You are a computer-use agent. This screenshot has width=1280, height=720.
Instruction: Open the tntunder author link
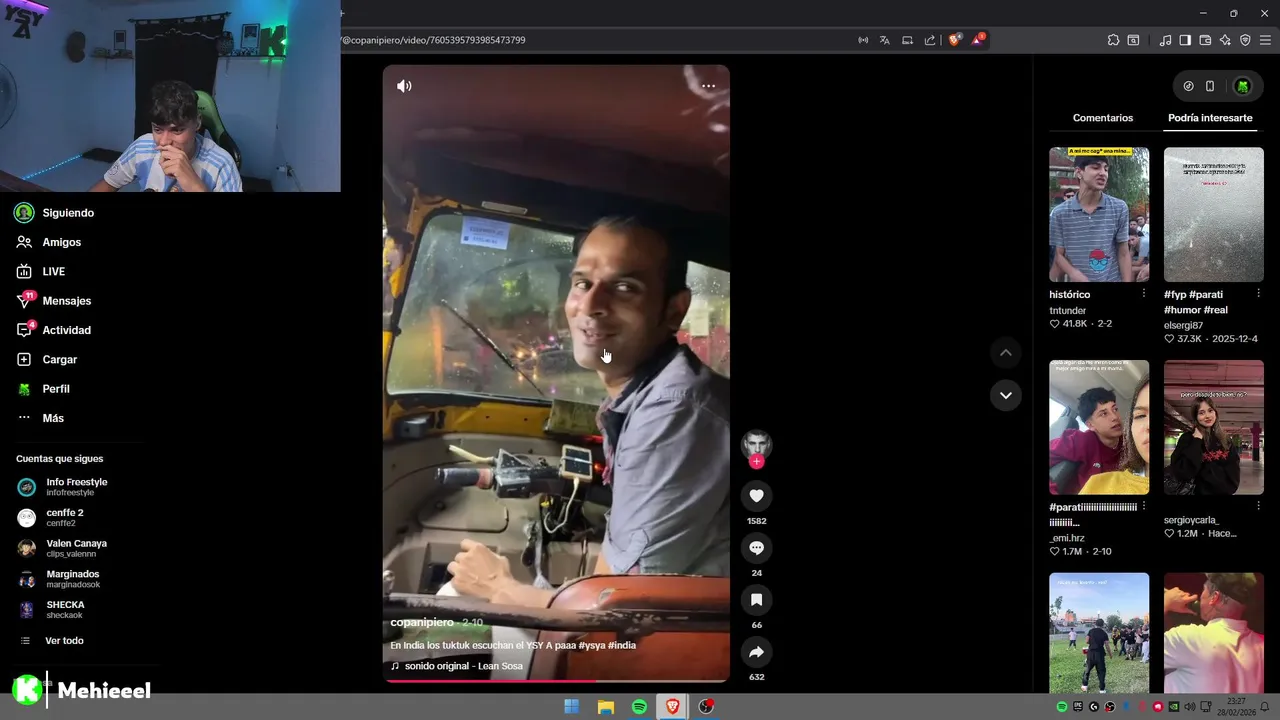[x=1068, y=310]
